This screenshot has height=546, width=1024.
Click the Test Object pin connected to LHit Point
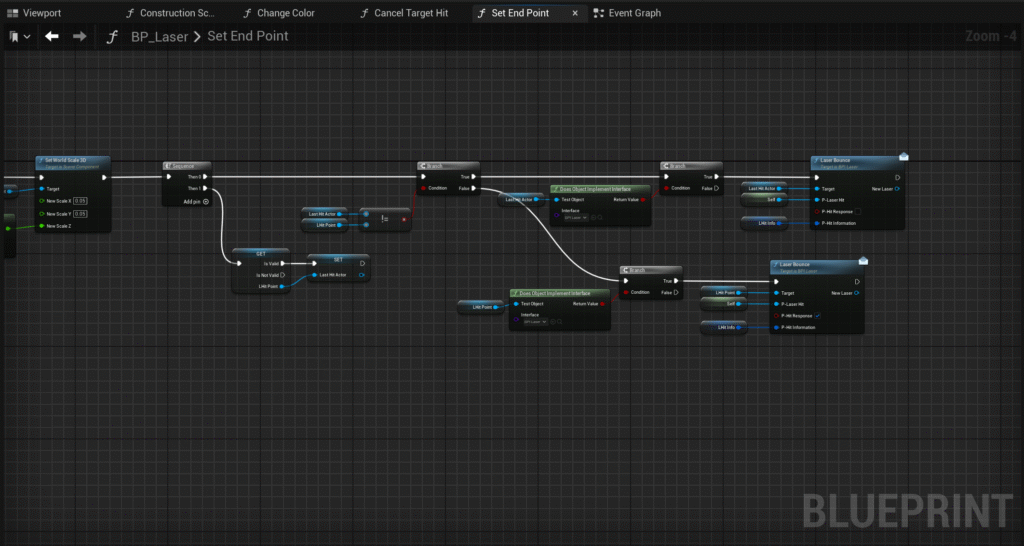(x=515, y=304)
